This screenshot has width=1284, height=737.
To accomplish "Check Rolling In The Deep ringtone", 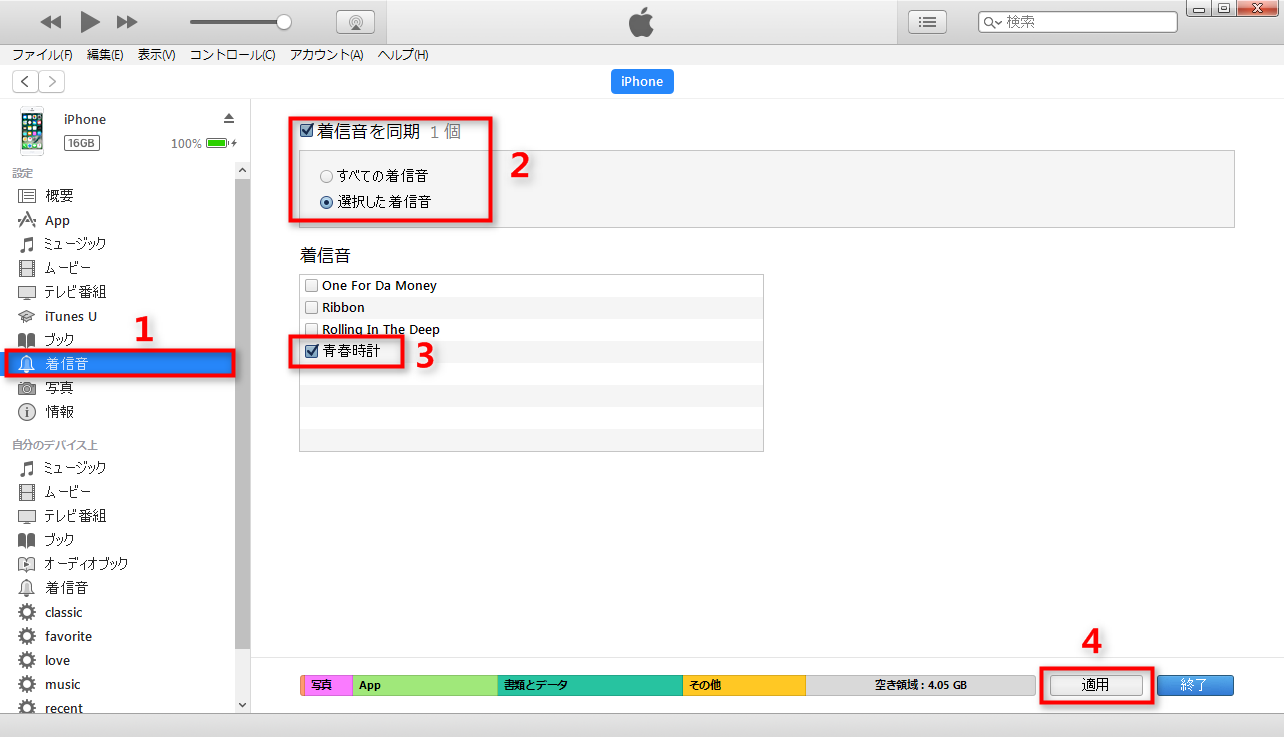I will tap(312, 330).
